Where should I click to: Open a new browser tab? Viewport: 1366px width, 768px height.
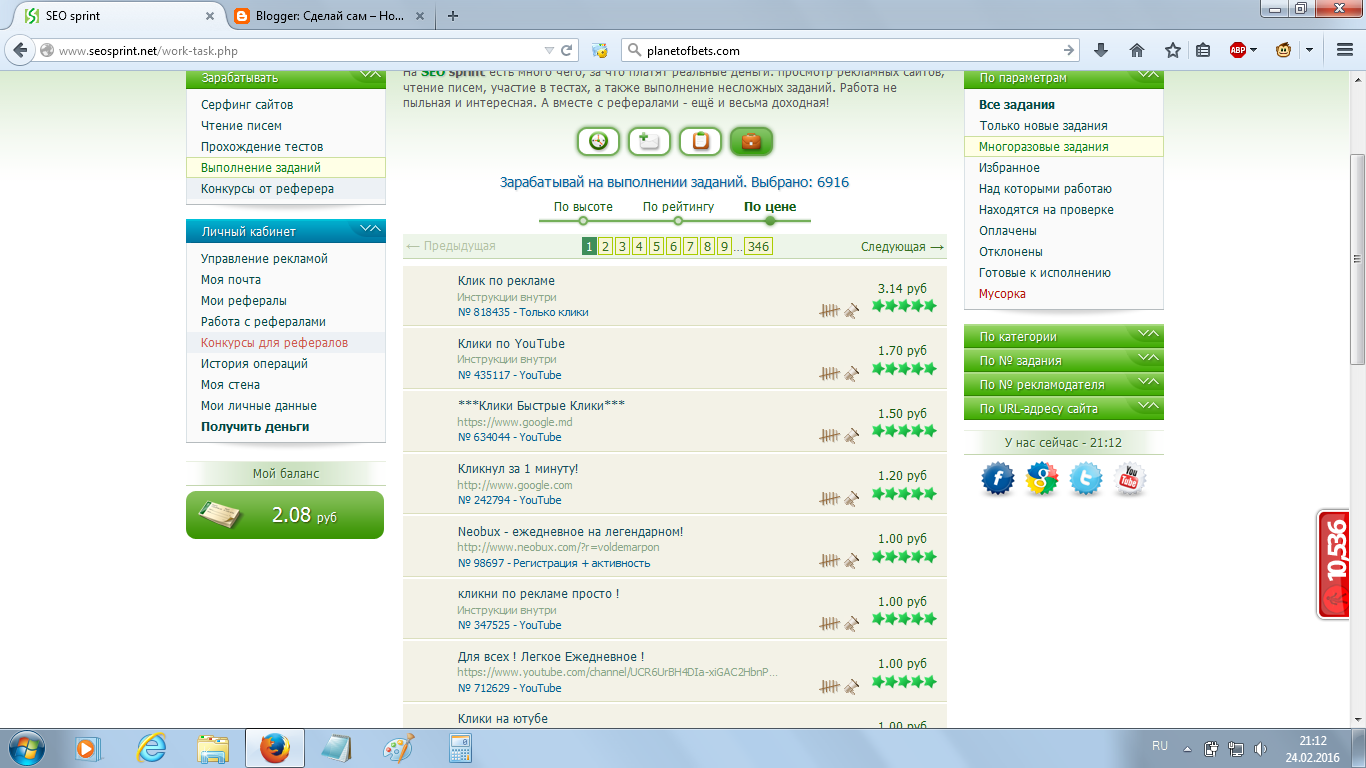(x=453, y=16)
